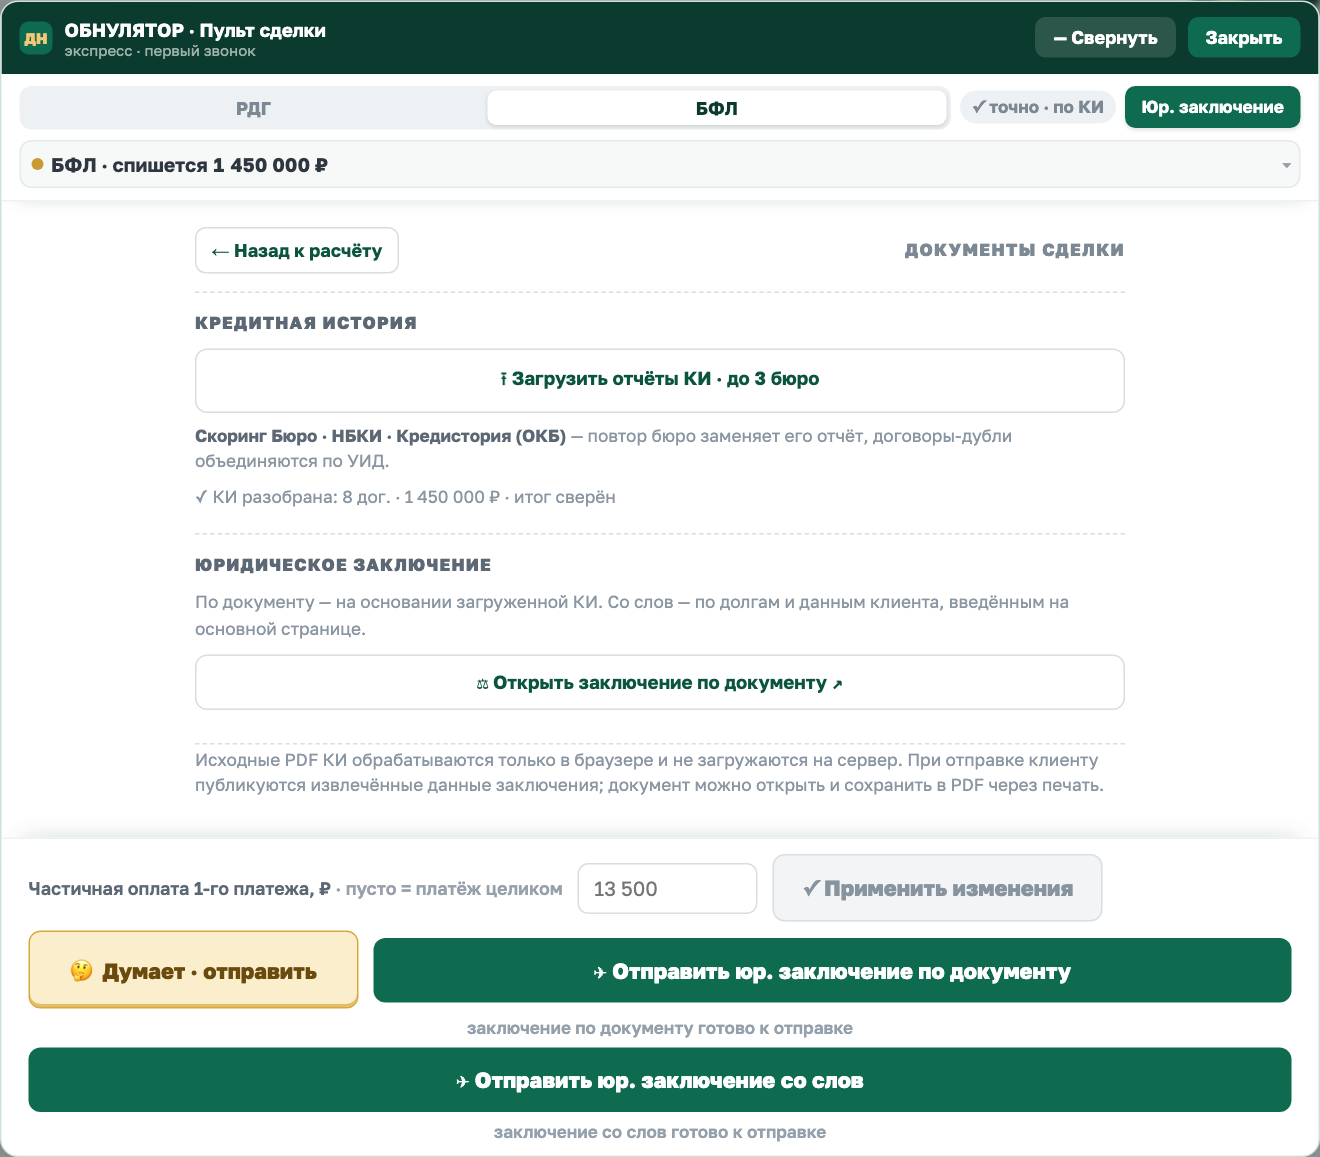
Task: Toggle the Юр. заключение button in header
Action: 1212,107
